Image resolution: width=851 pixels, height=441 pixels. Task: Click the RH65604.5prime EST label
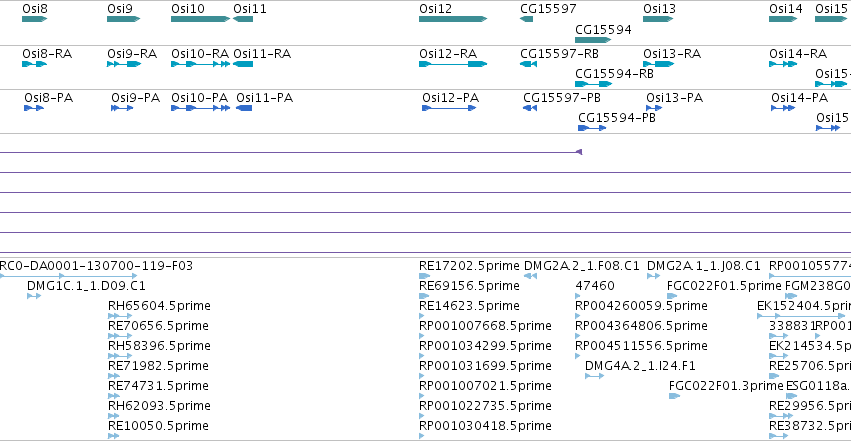click(x=159, y=306)
